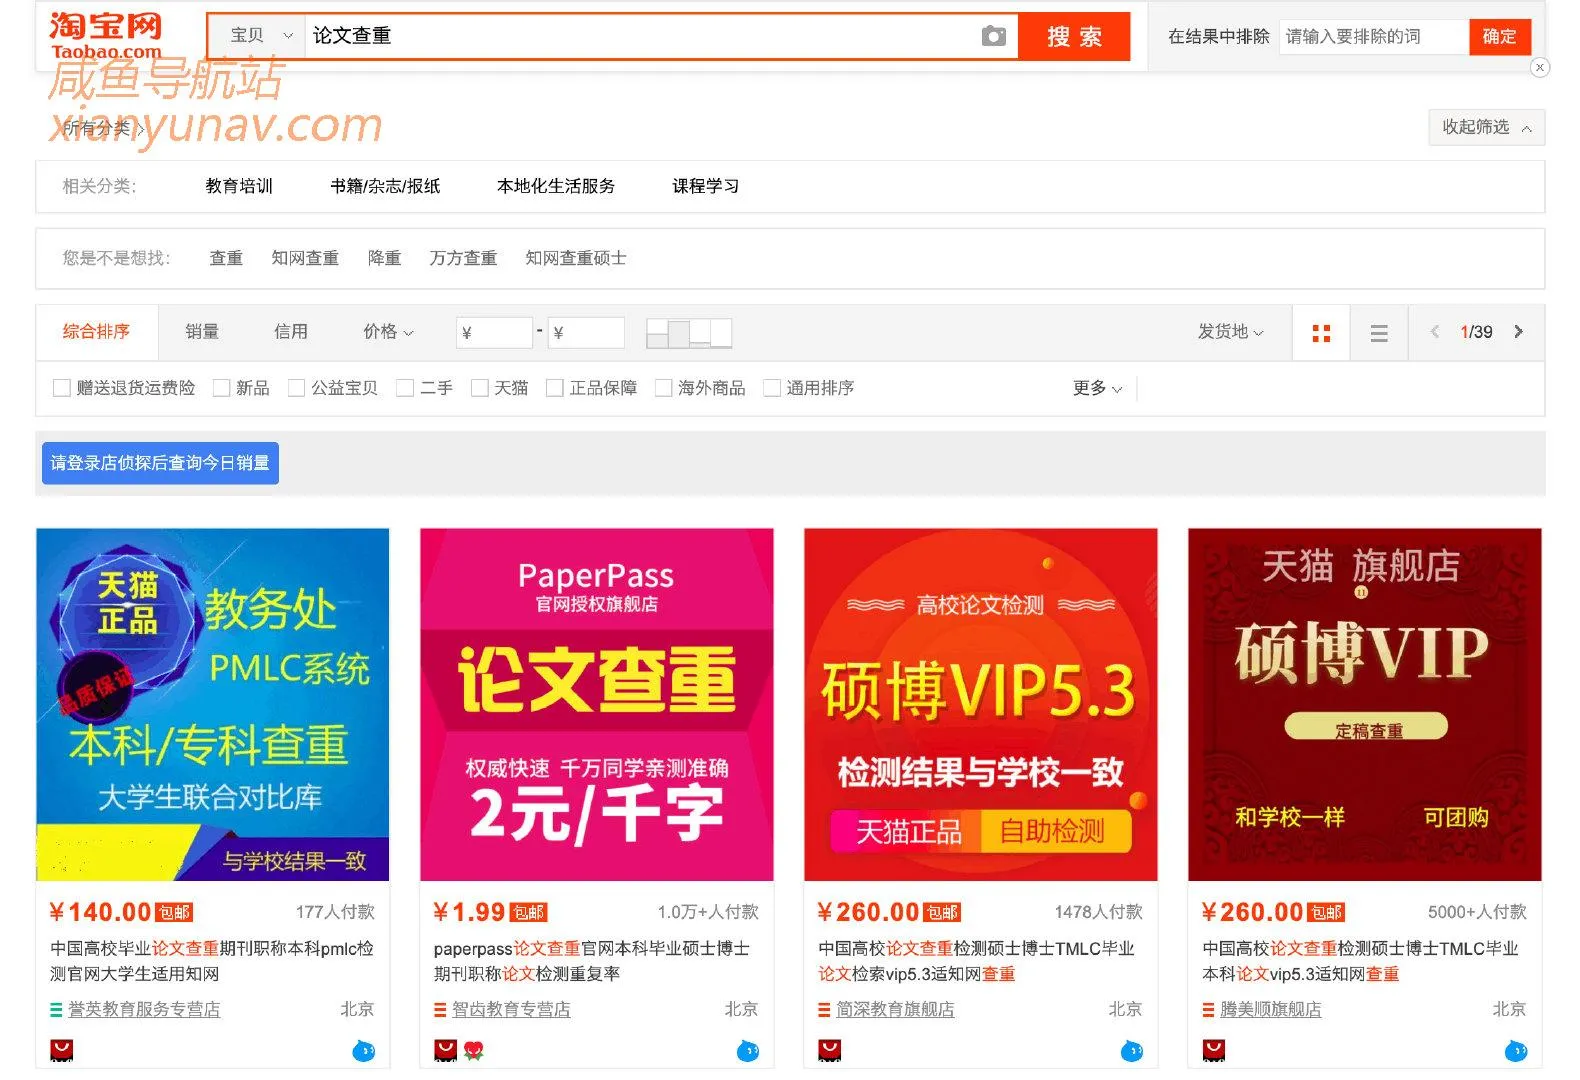Click the camera image-search icon

pyautogui.click(x=993, y=36)
